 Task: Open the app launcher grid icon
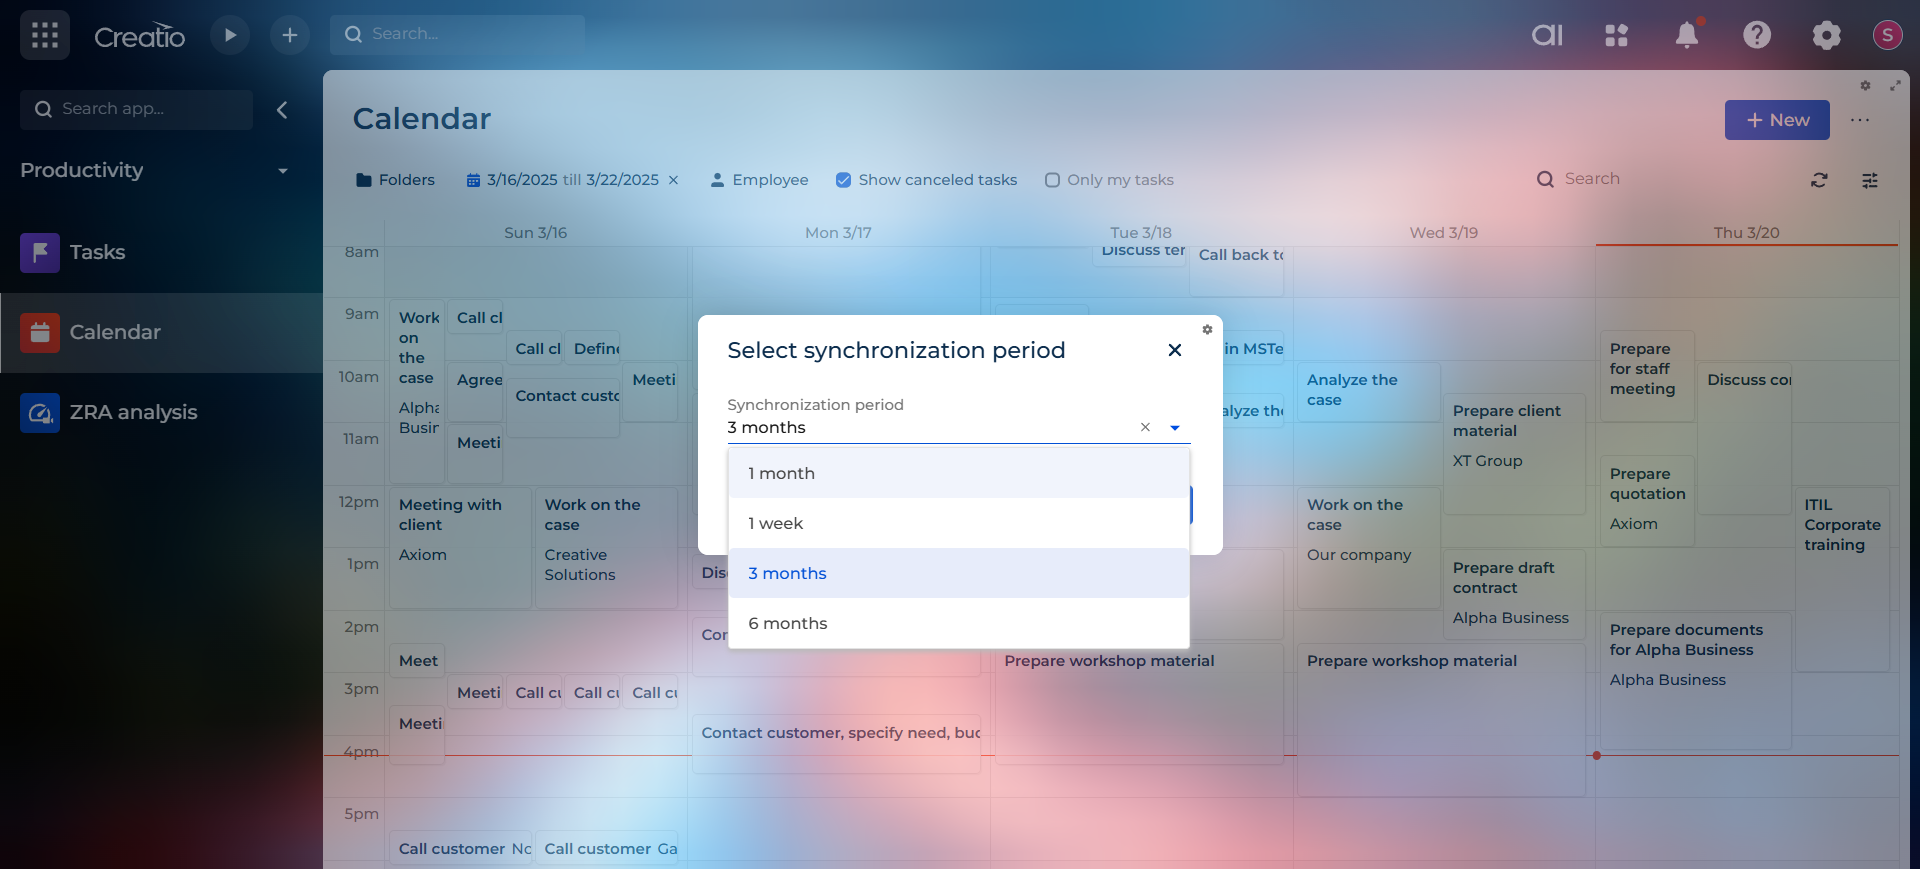(x=45, y=36)
